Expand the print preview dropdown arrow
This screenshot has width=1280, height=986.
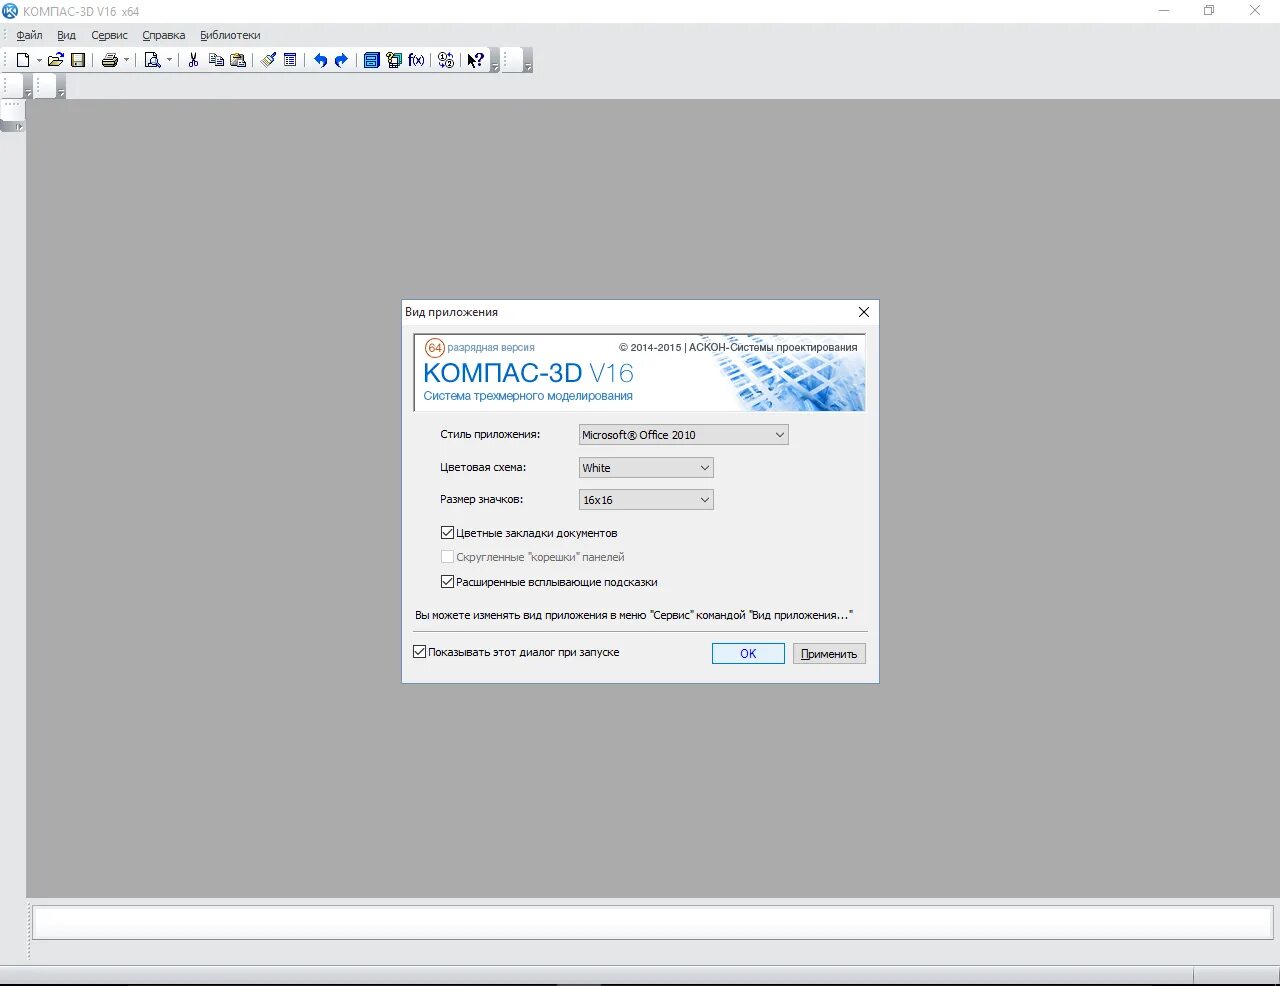point(169,60)
